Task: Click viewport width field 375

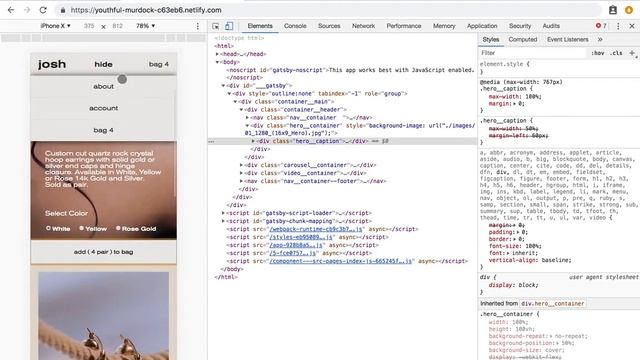Action: (x=89, y=26)
